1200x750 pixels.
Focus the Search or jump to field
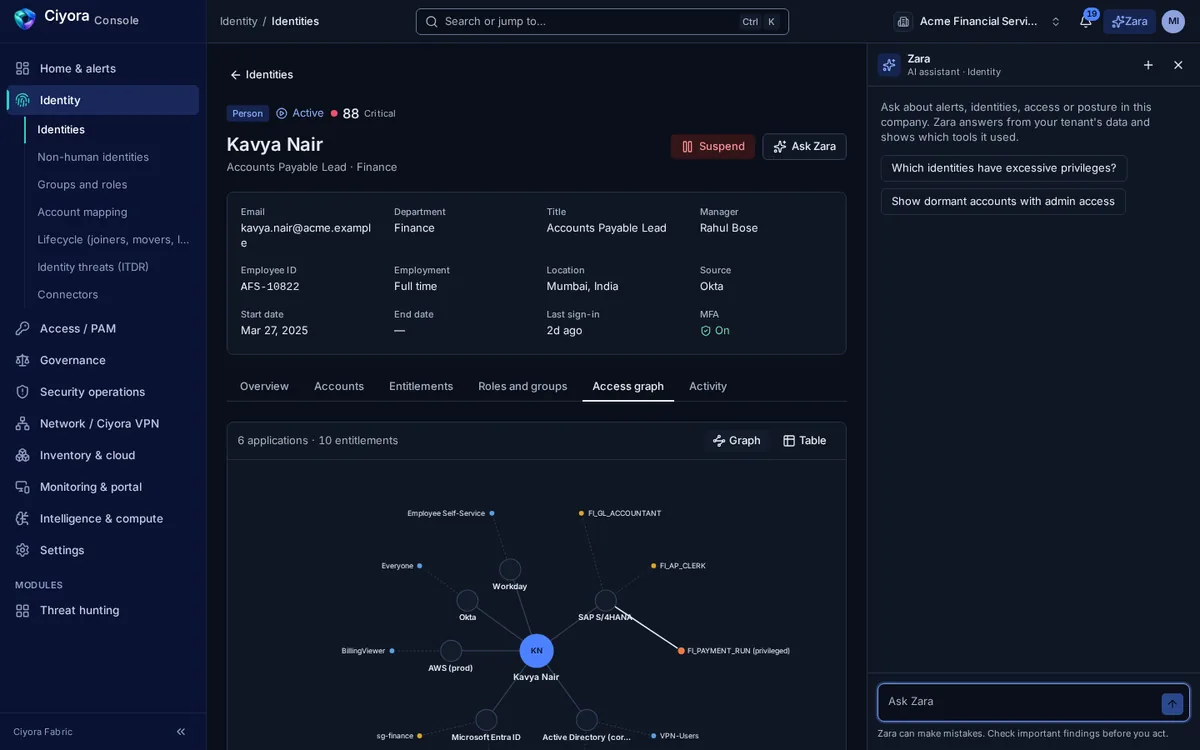click(x=602, y=21)
